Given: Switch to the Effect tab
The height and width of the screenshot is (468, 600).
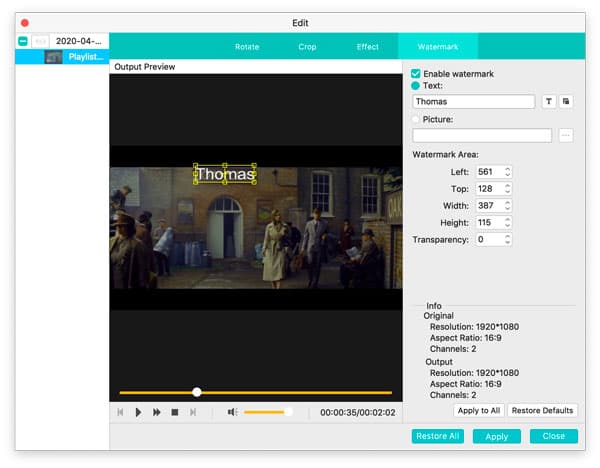Looking at the screenshot, I should (367, 47).
